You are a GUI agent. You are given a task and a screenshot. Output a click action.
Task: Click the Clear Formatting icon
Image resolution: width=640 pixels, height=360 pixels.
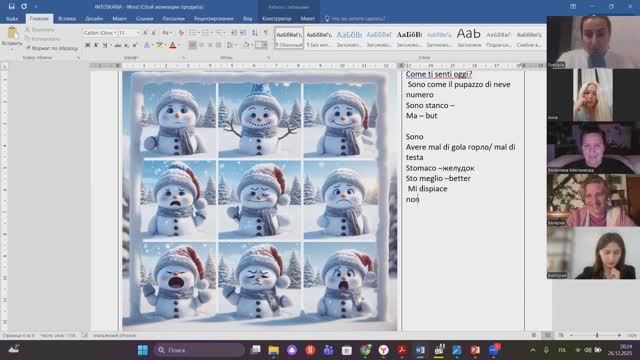pyautogui.click(x=181, y=33)
